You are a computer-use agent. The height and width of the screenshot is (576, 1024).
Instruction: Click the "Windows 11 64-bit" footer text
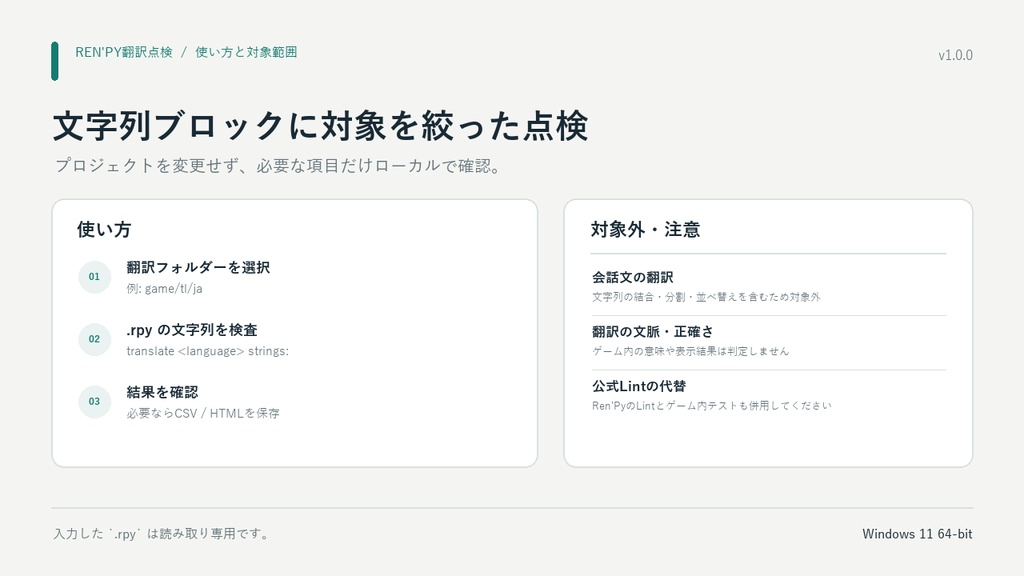coord(918,534)
